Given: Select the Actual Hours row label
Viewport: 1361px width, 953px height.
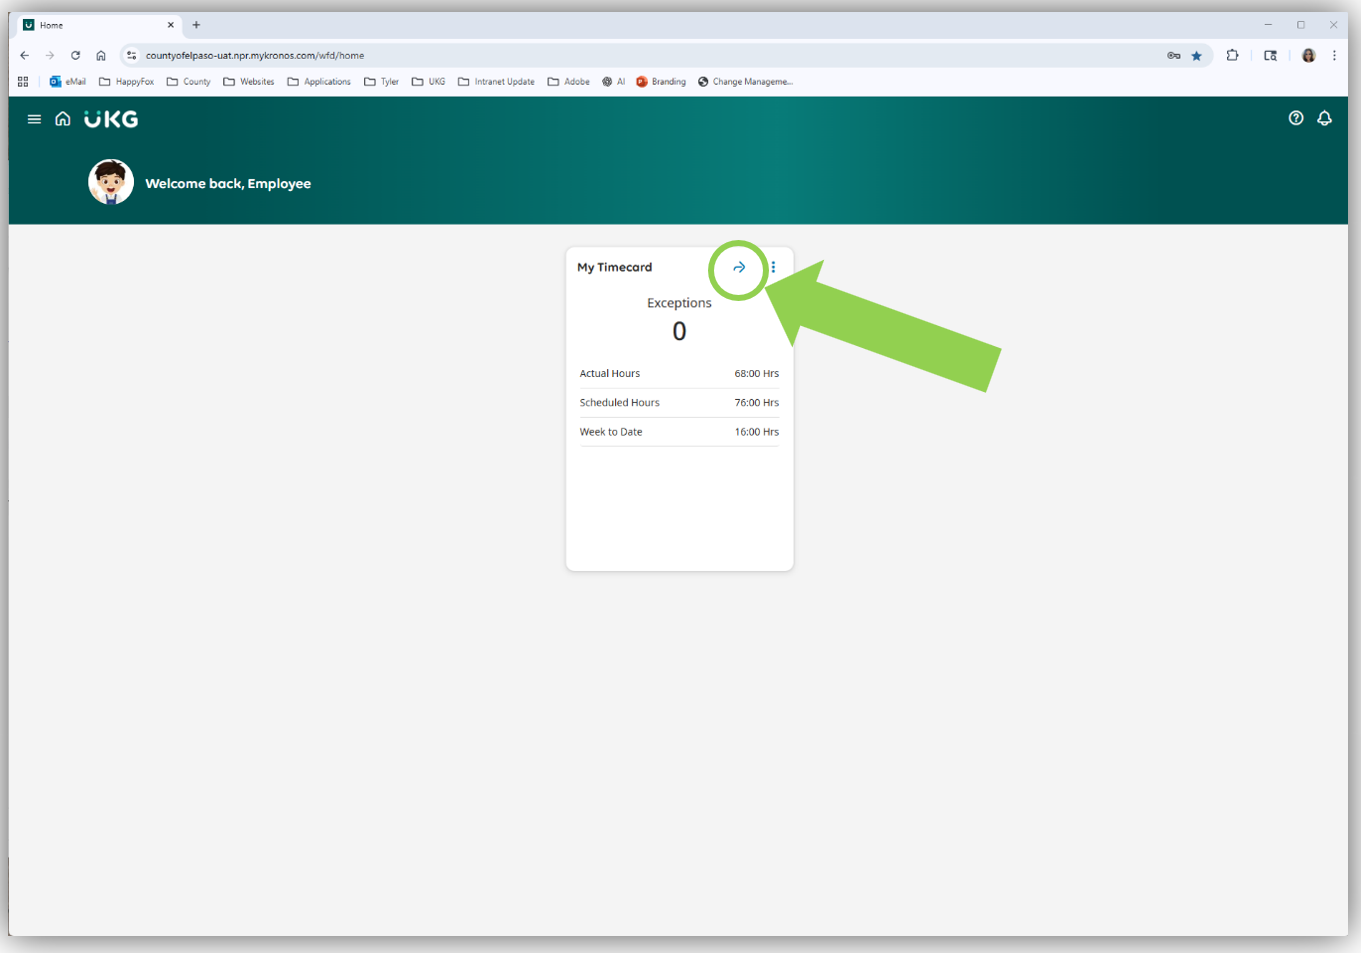Looking at the screenshot, I should click(x=610, y=373).
